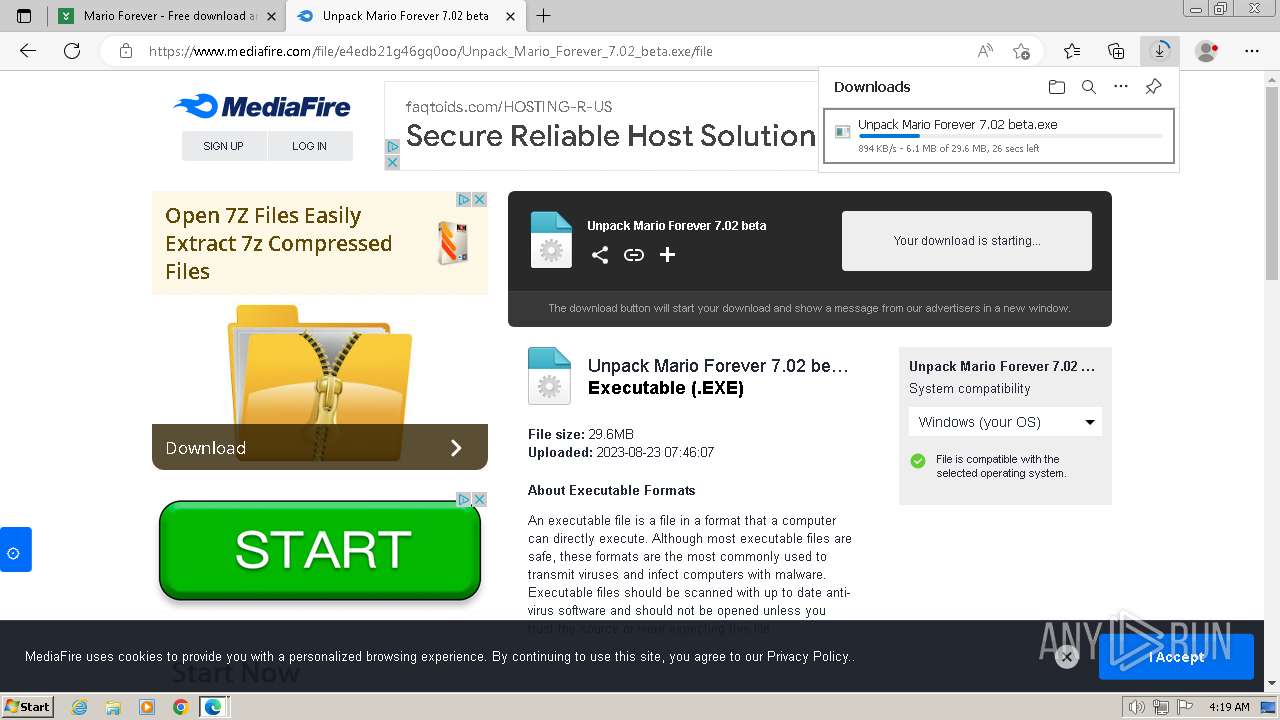Click the 4:19 AM system clock

(1229, 707)
